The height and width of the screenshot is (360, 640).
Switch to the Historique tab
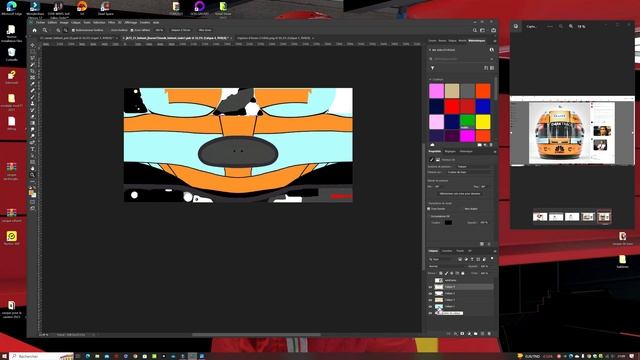(x=466, y=151)
